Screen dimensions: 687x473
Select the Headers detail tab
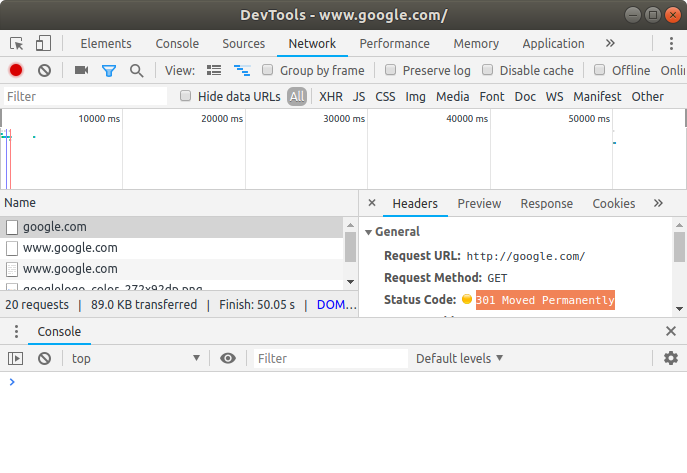pos(415,204)
